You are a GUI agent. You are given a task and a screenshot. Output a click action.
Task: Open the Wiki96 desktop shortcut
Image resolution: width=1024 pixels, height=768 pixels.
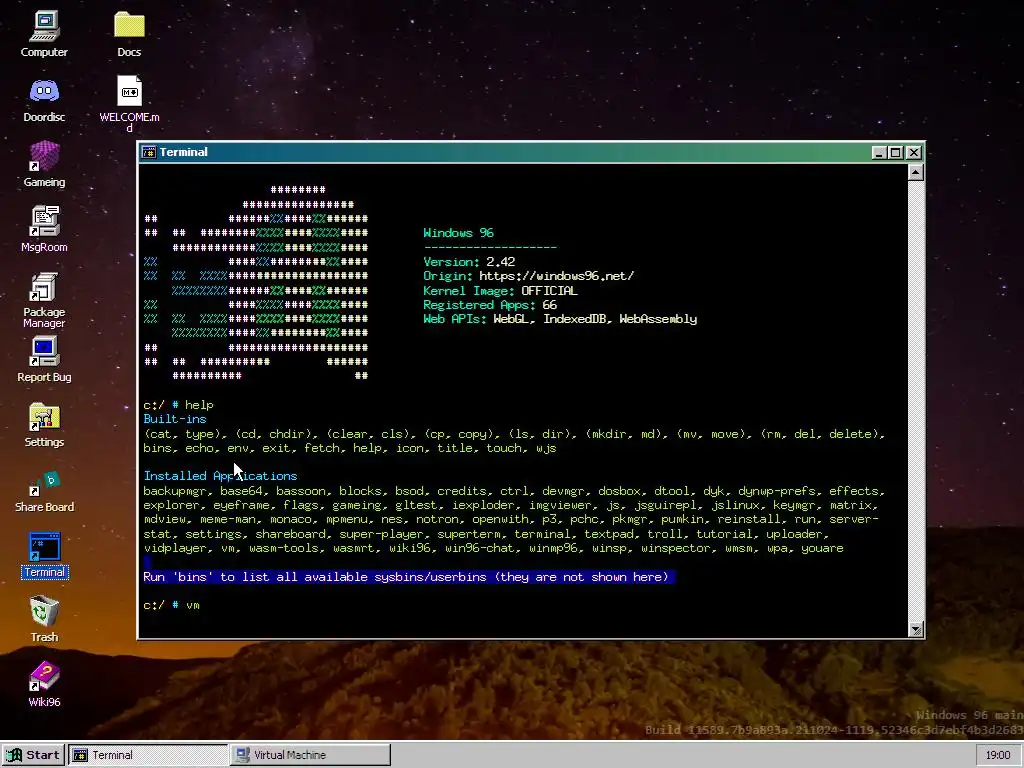pos(44,684)
